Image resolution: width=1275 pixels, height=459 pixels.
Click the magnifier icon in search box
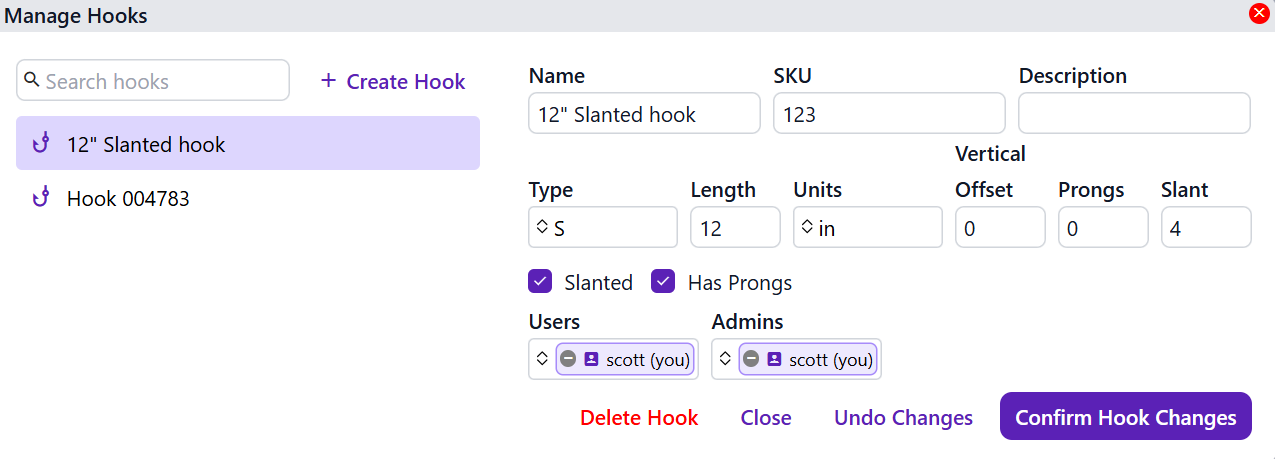pos(32,80)
